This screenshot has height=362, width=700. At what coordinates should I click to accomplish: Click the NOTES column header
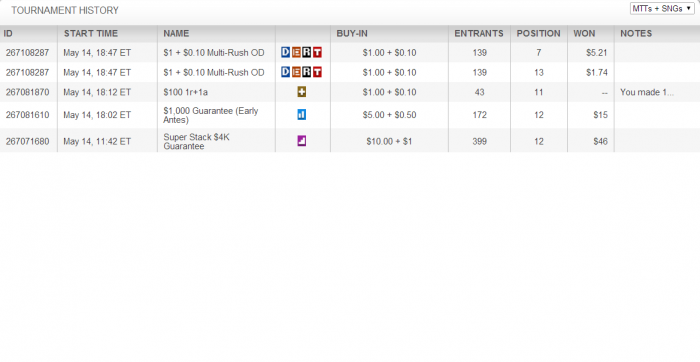[x=636, y=33]
